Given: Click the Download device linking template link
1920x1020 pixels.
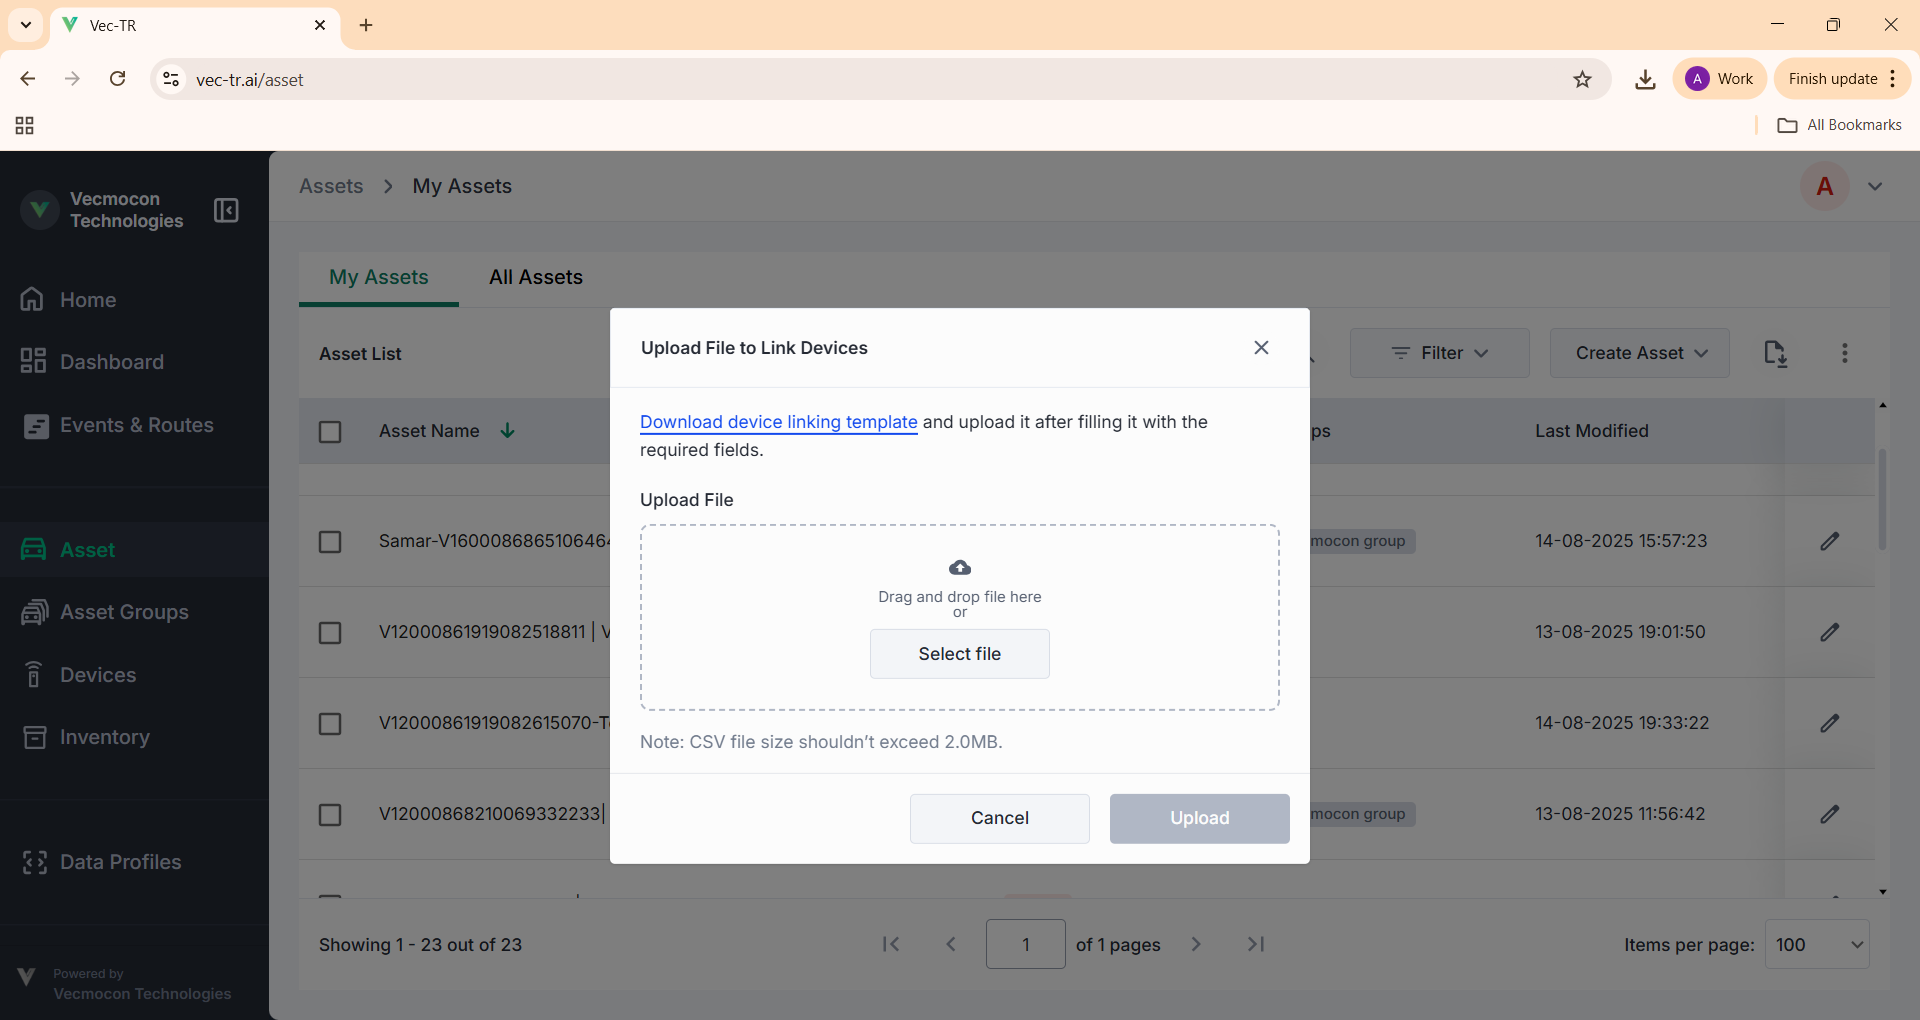Looking at the screenshot, I should click(778, 422).
